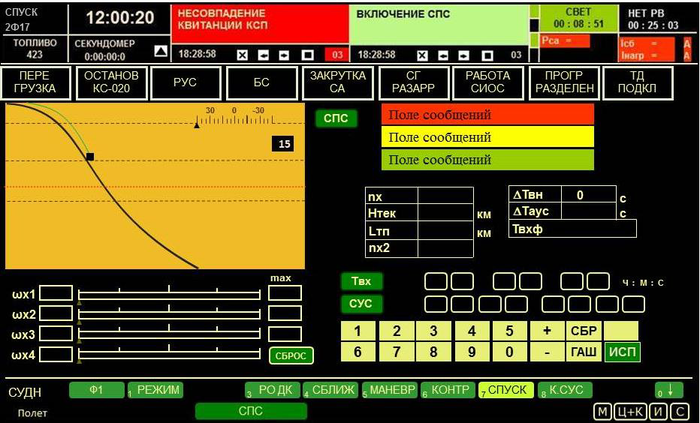Click the right arrow under the green message
Image resolution: width=700 pixels, height=423 pixels.
tap(462, 55)
